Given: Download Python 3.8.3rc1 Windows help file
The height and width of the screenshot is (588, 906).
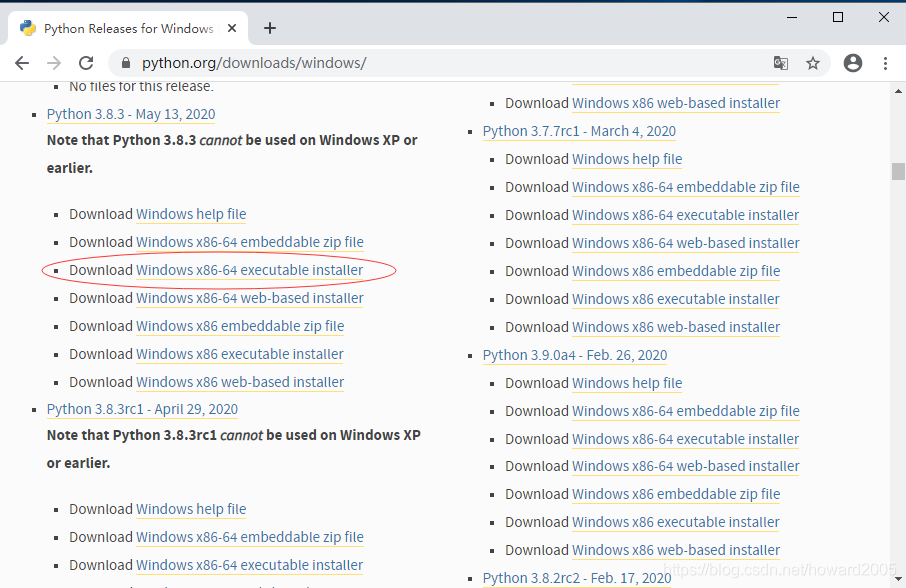Looking at the screenshot, I should [x=191, y=509].
